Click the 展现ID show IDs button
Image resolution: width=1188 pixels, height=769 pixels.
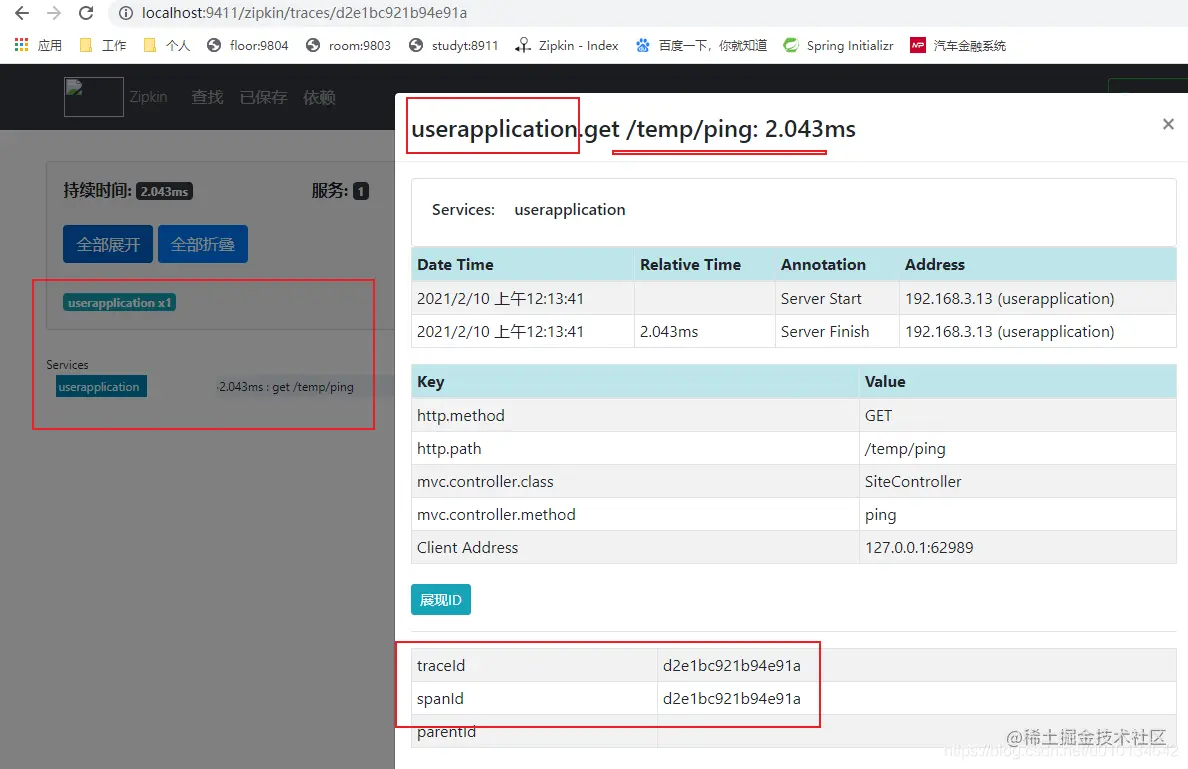point(441,599)
